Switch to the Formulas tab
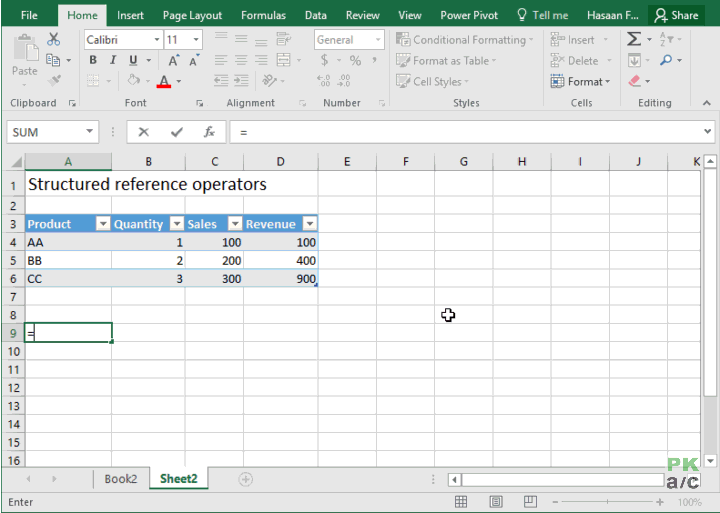Image resolution: width=720 pixels, height=513 pixels. point(264,15)
